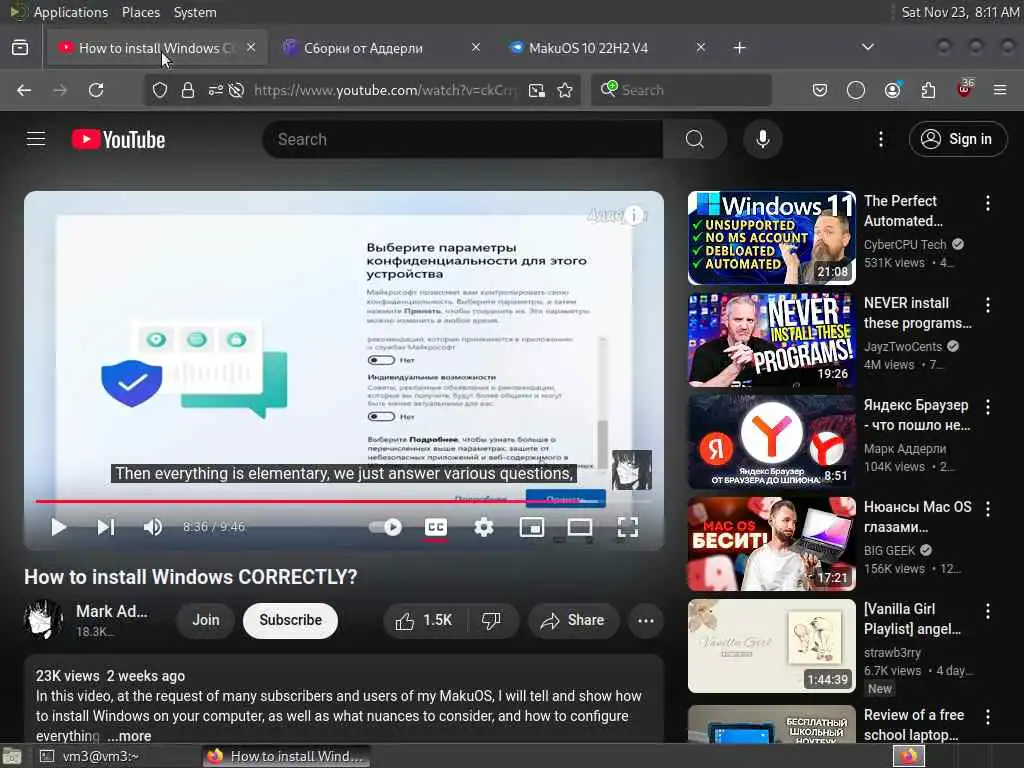Click the Join button
This screenshot has width=1024, height=768.
206,620
